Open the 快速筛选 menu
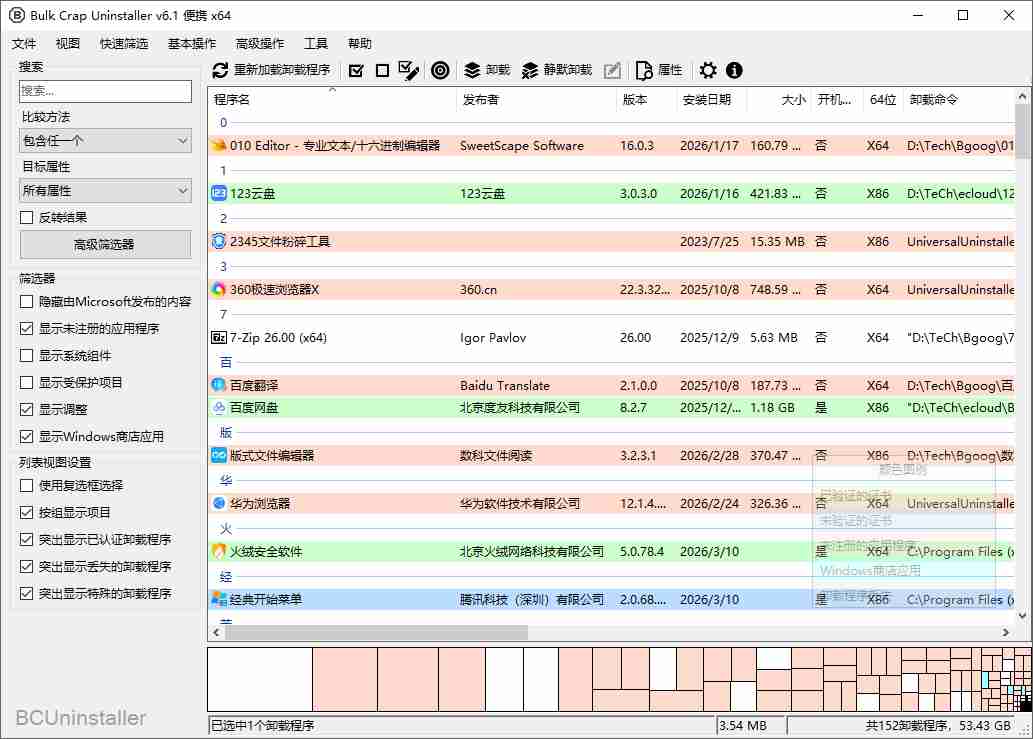The image size is (1033, 739). click(123, 43)
